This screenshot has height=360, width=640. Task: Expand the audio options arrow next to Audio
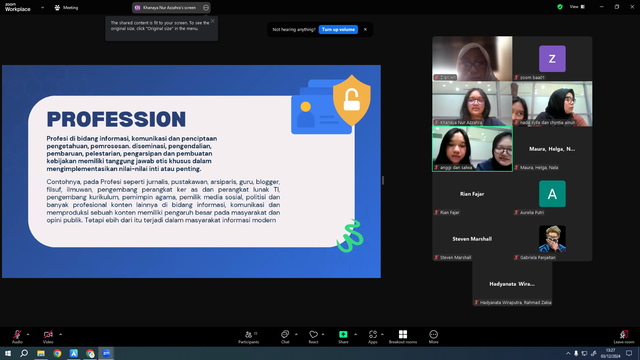(28, 334)
